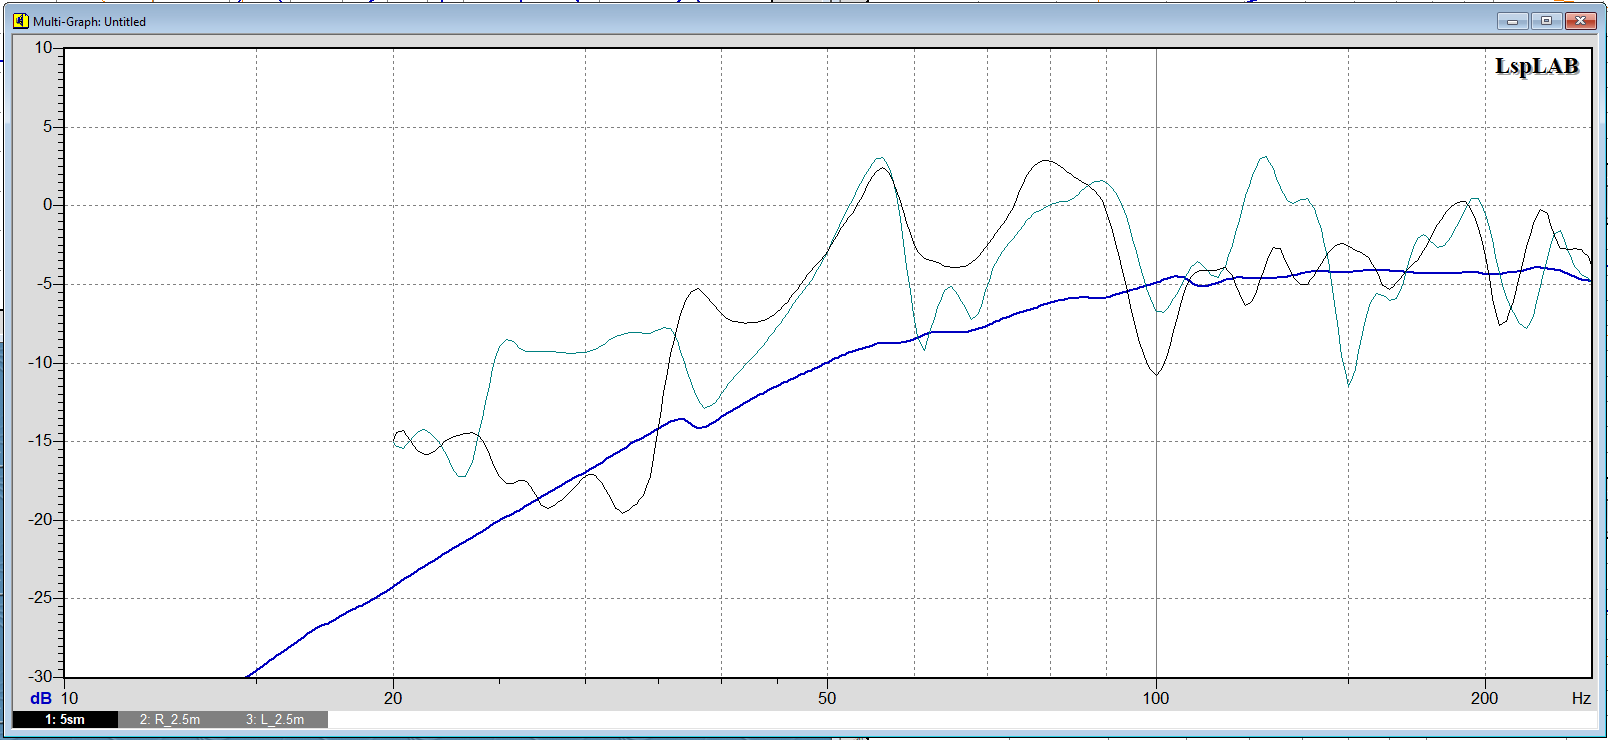The height and width of the screenshot is (740, 1608).
Task: Switch to the '3: L_2.5m' curve tab
Action: pyautogui.click(x=275, y=719)
